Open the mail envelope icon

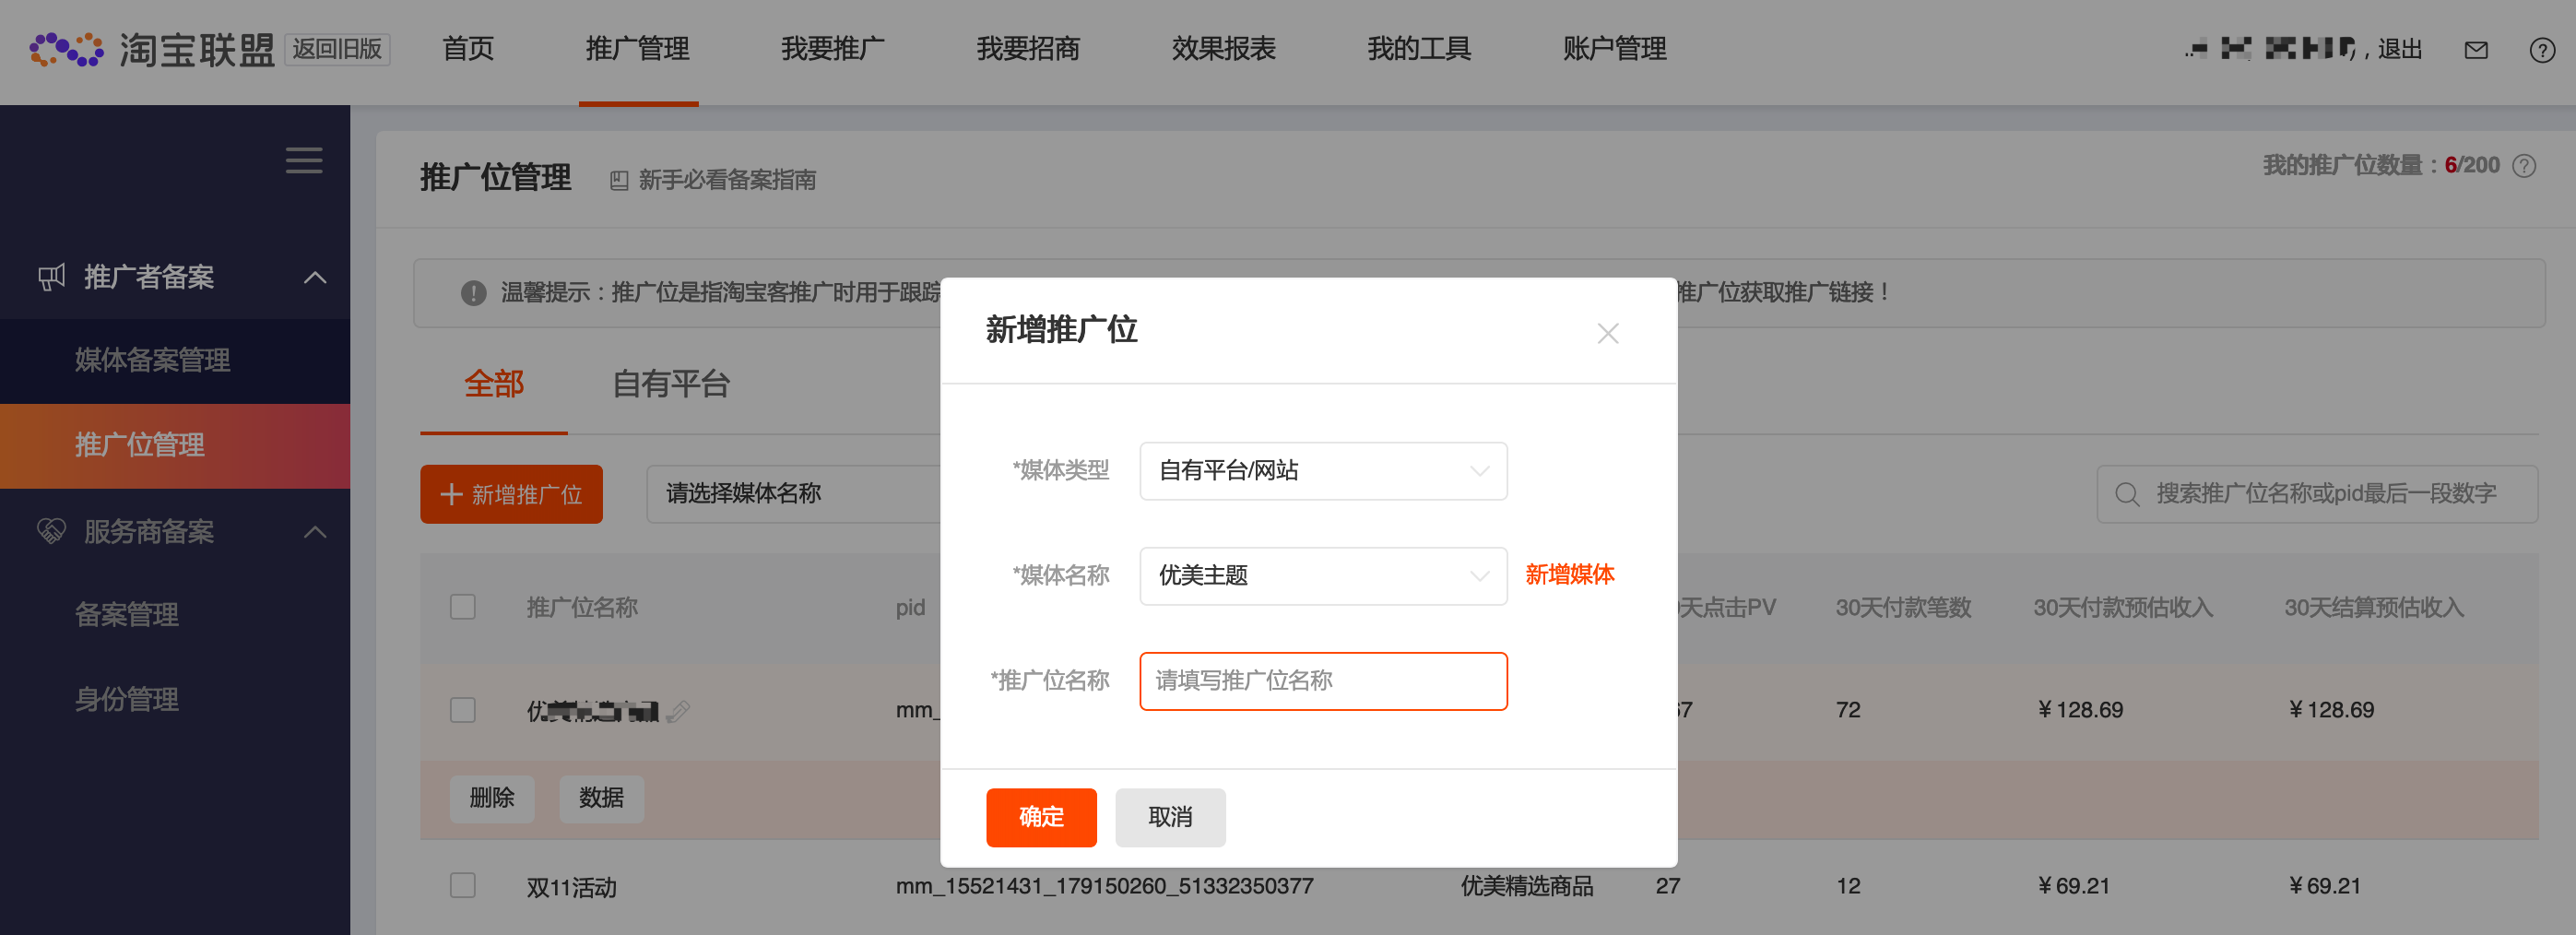point(2476,50)
